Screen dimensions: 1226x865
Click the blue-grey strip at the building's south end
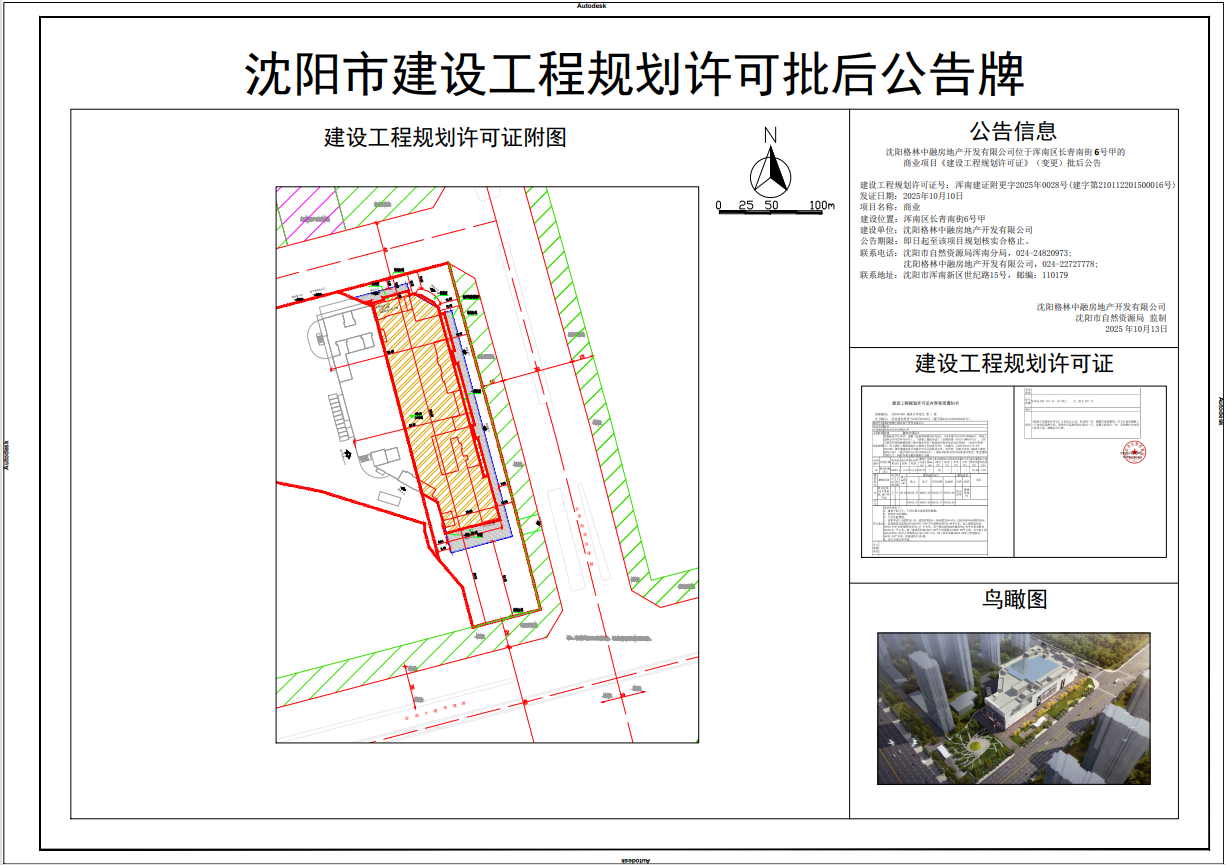click(x=478, y=538)
